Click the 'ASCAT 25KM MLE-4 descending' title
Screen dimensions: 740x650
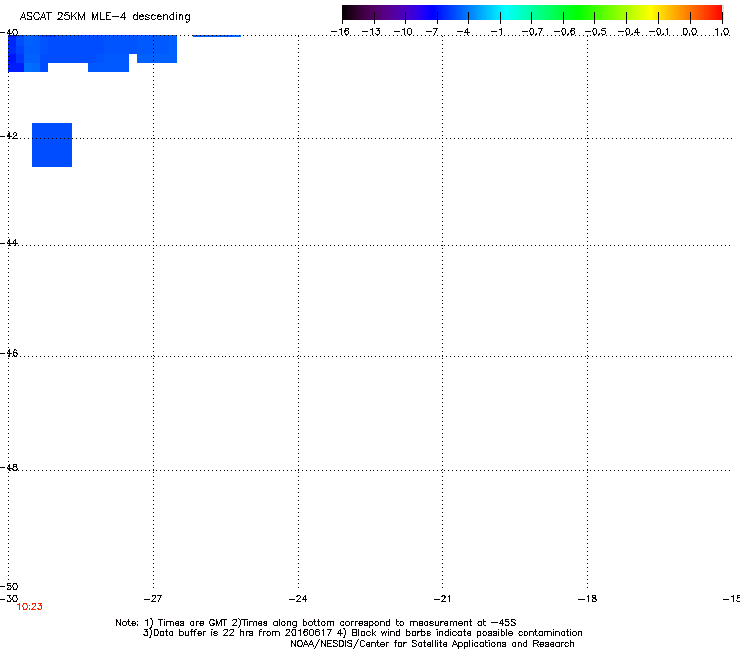(x=105, y=17)
